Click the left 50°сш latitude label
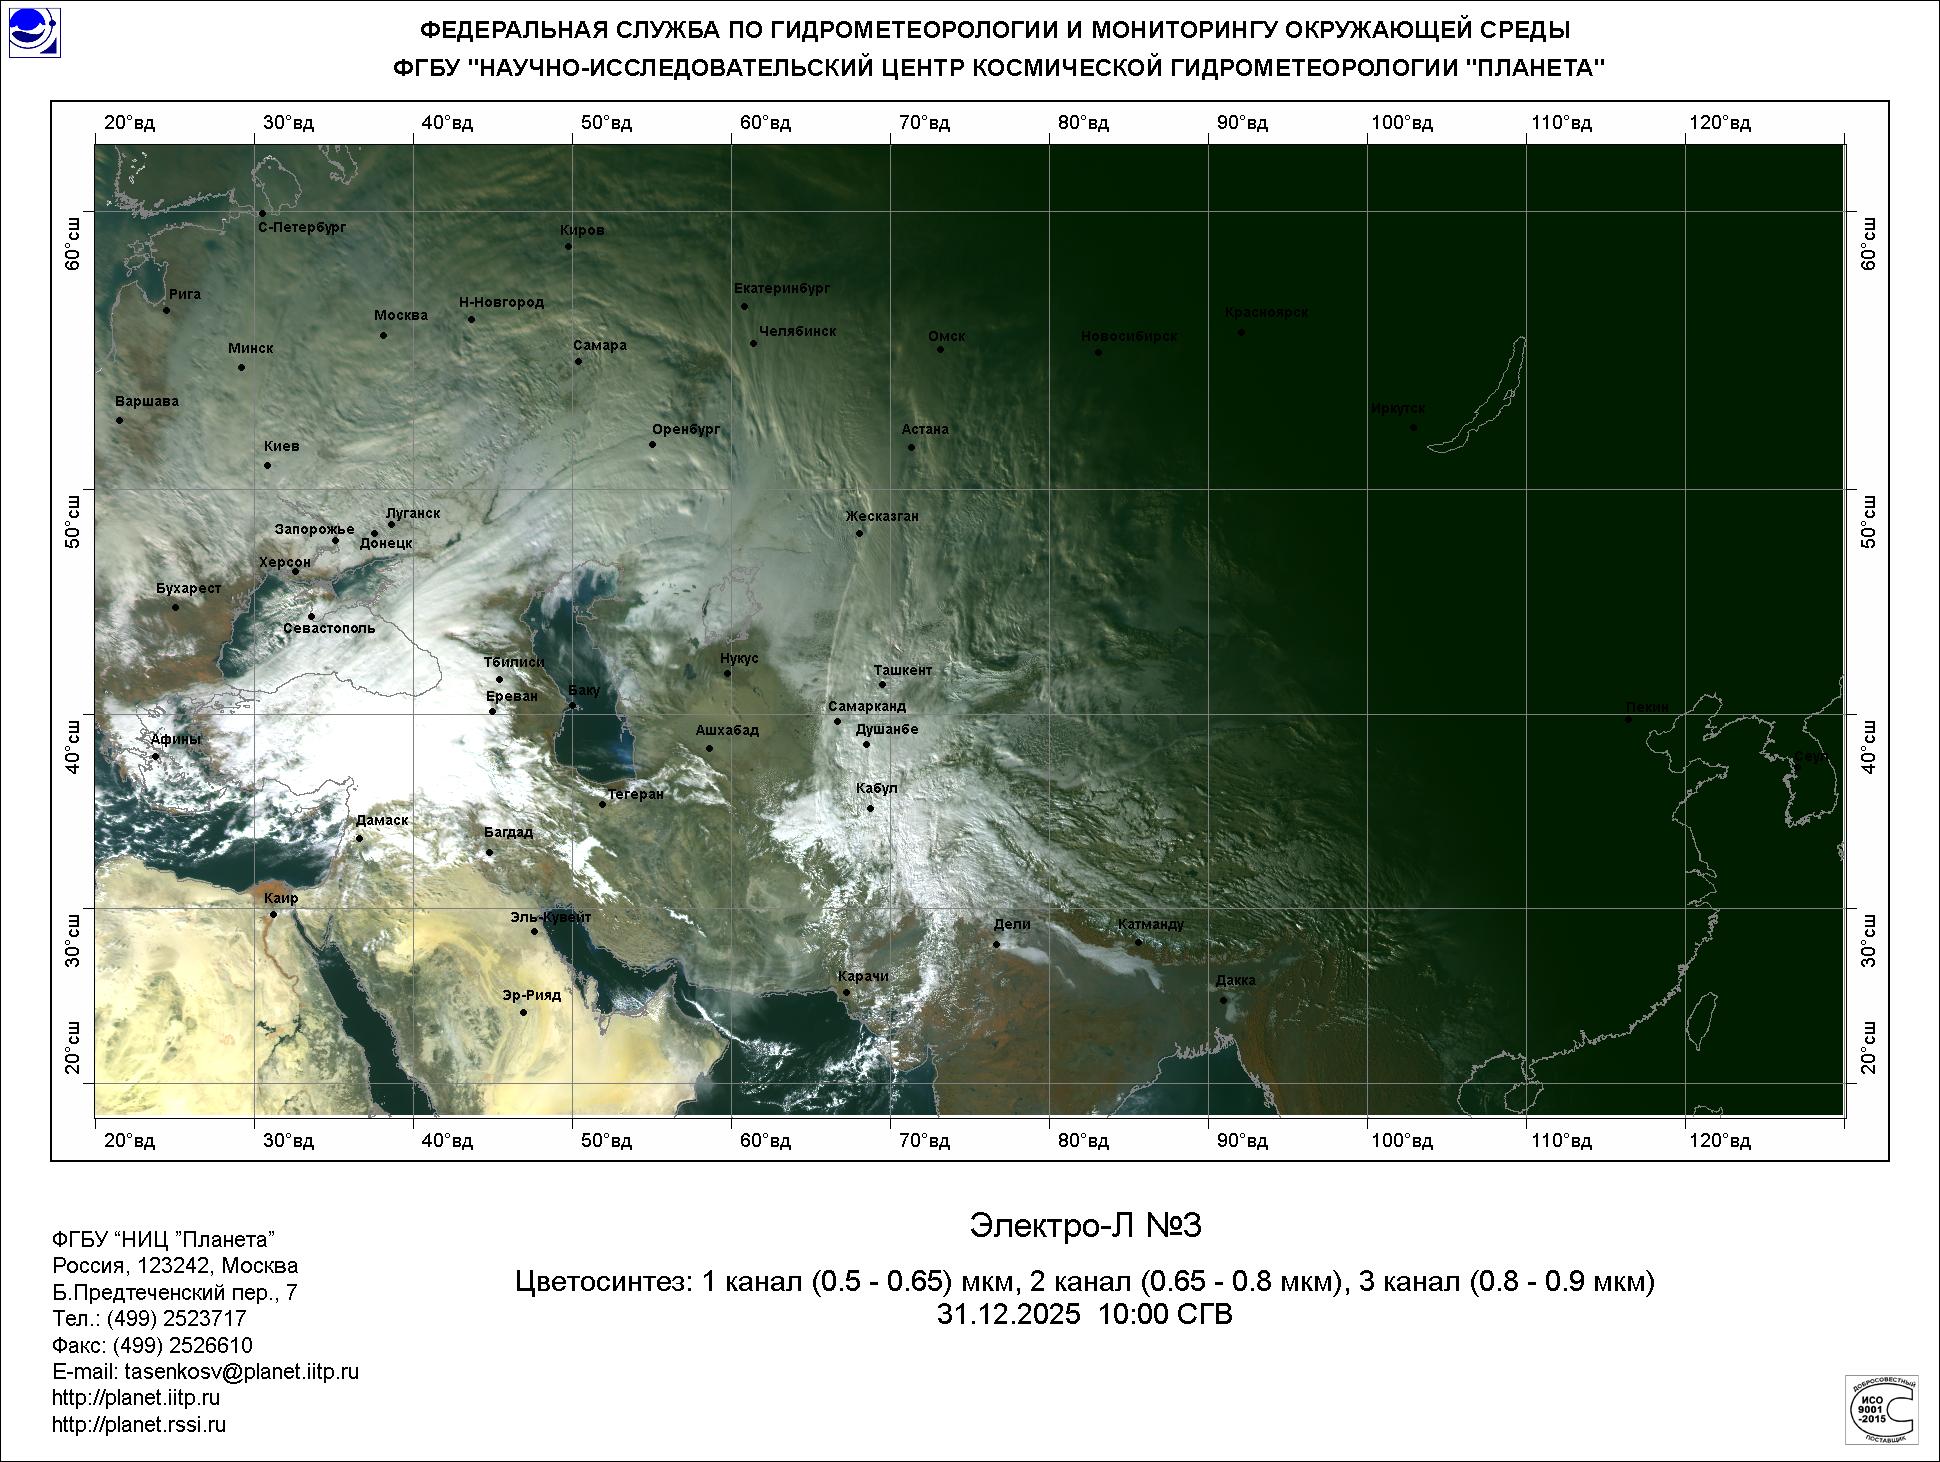The image size is (1940, 1462). pos(72,521)
